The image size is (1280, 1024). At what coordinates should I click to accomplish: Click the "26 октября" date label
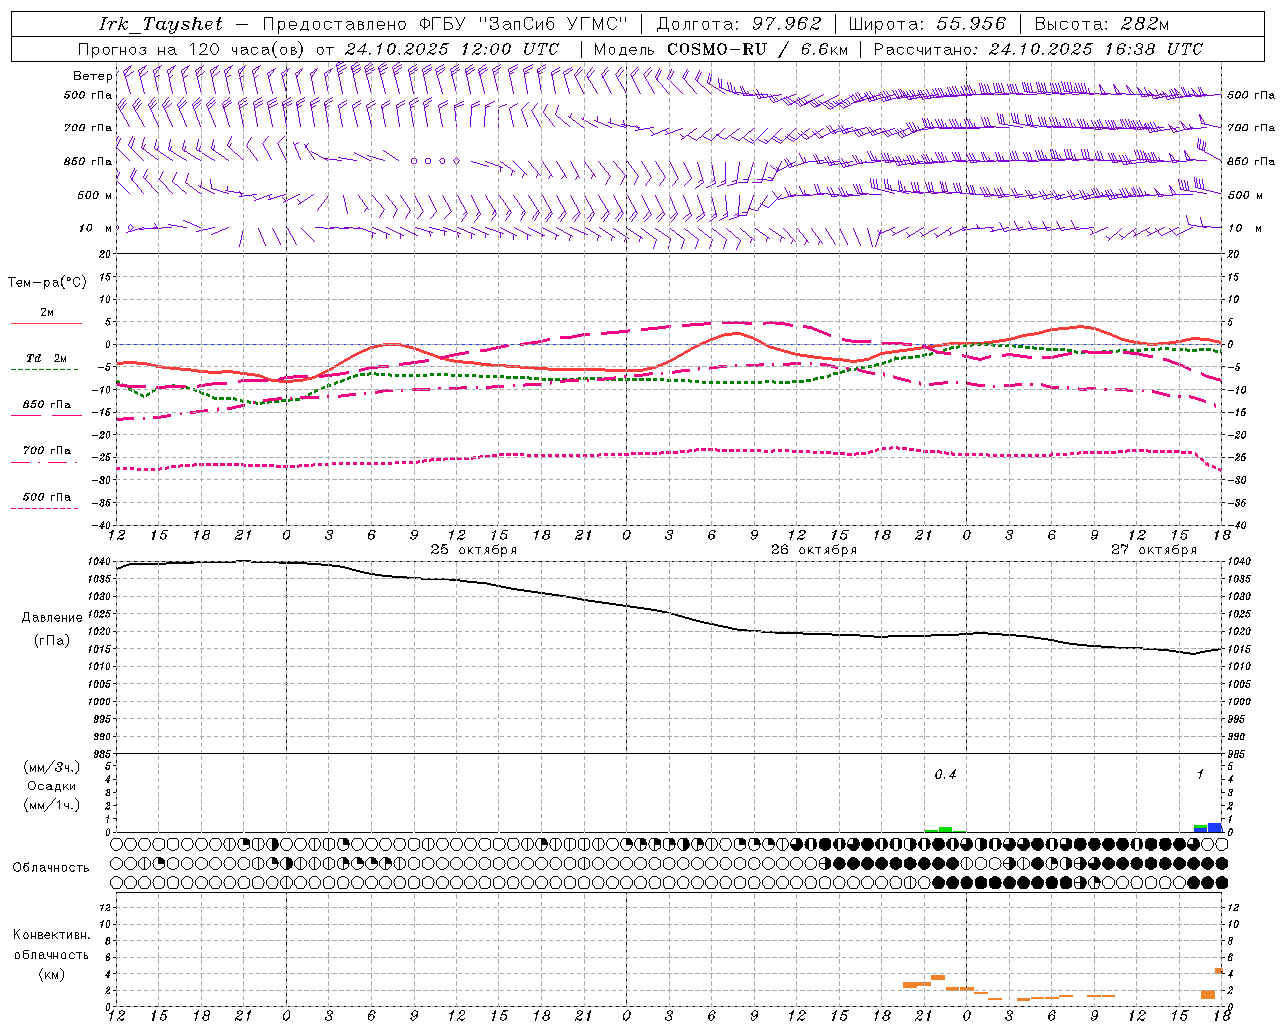(x=814, y=550)
